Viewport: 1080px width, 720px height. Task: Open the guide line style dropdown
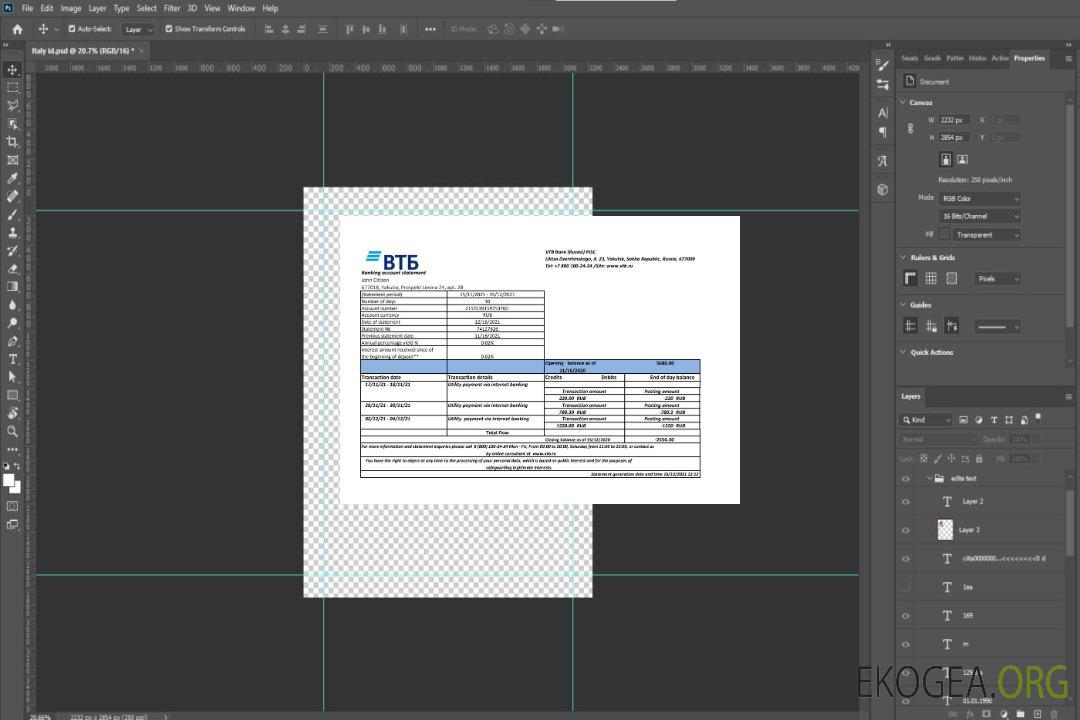coord(998,327)
